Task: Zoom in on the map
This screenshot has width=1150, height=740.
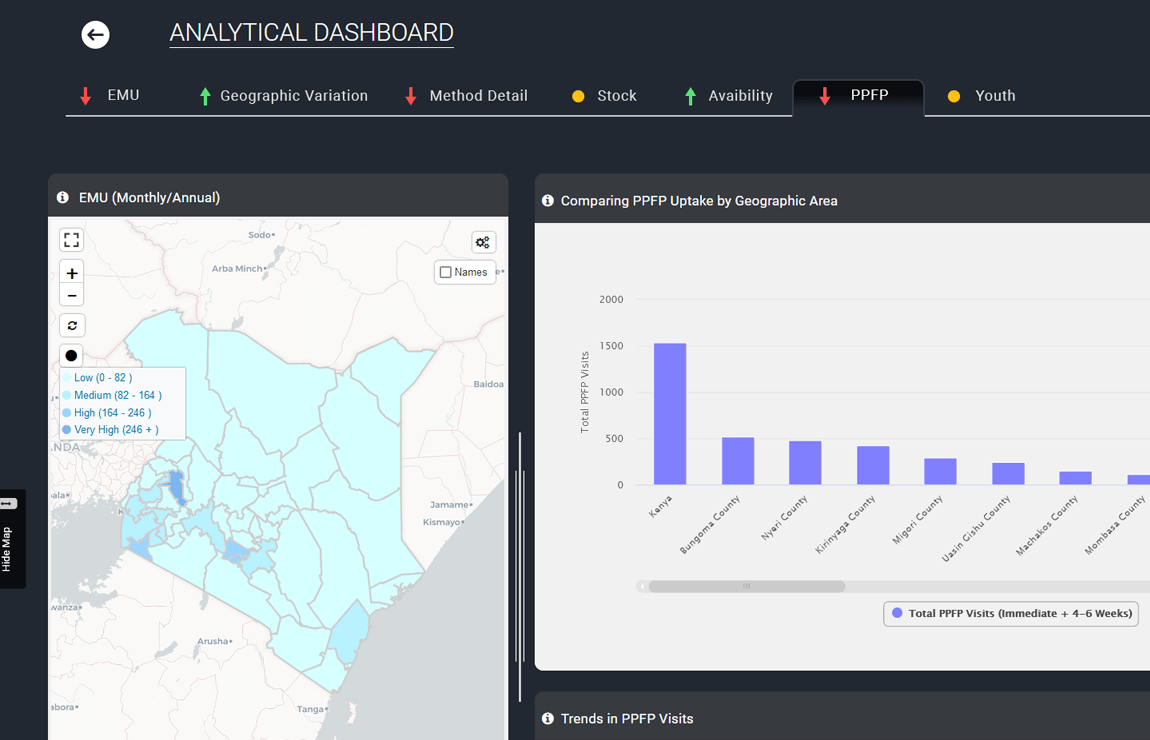Action: point(72,273)
